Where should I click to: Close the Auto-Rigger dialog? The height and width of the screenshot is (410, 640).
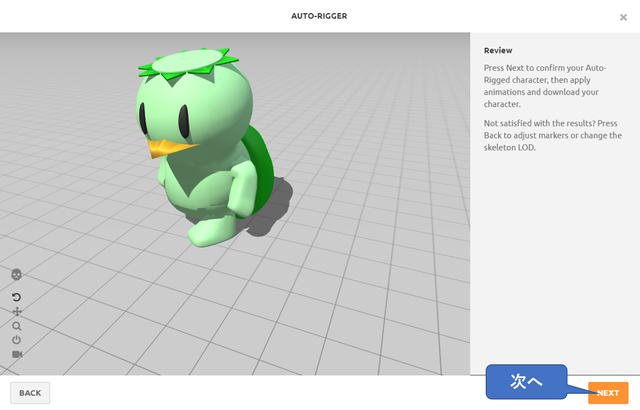coord(623,17)
